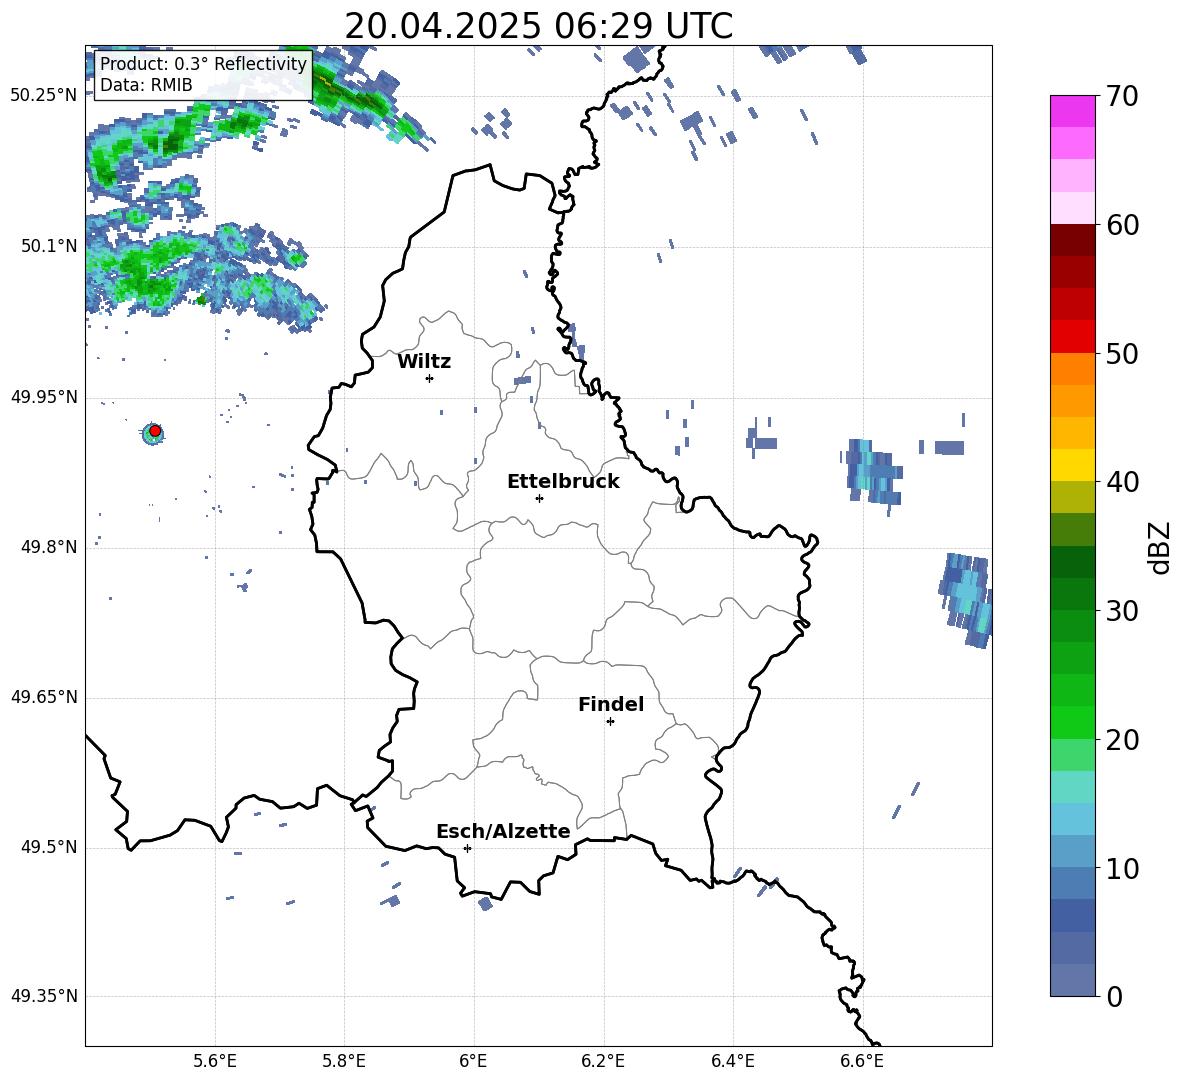Click the Findel label
The width and height of the screenshot is (1184, 1081).
(611, 704)
